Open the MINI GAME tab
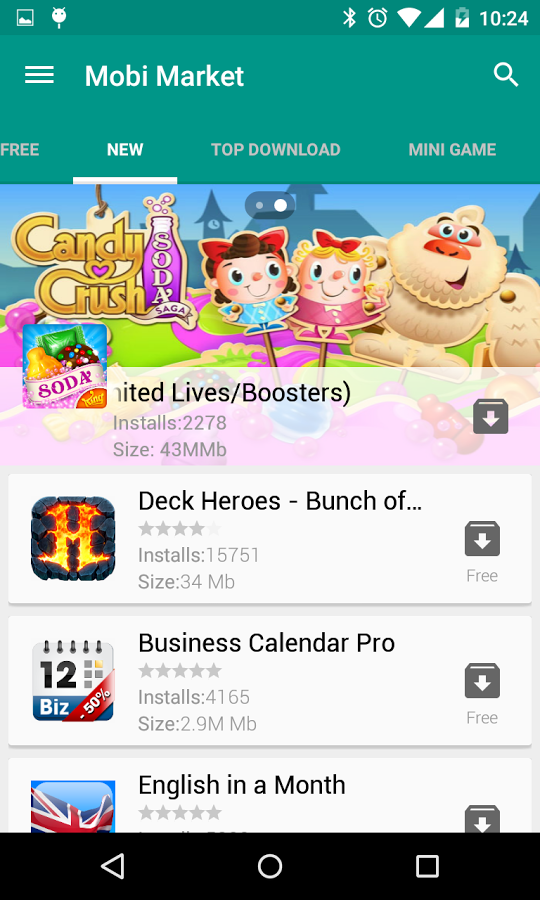The height and width of the screenshot is (900, 540). [x=452, y=150]
